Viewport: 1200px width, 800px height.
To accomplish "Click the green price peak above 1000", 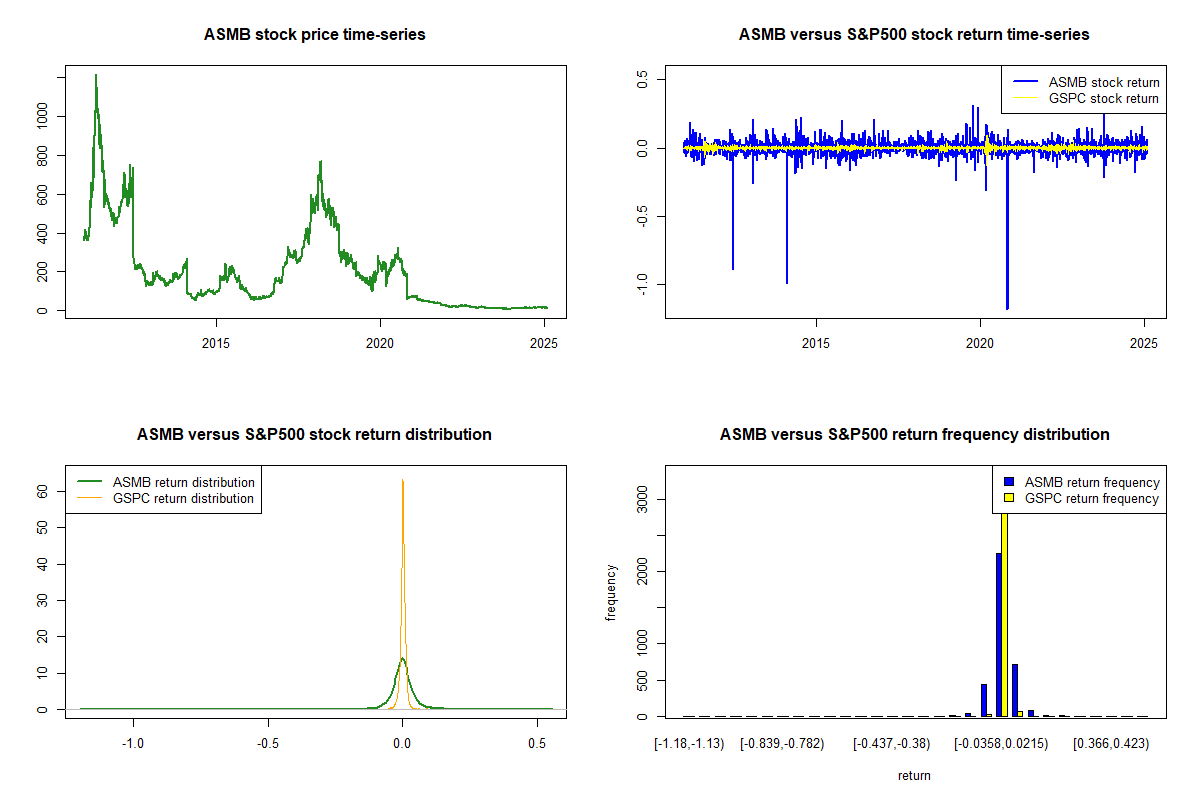I will pos(96,76).
